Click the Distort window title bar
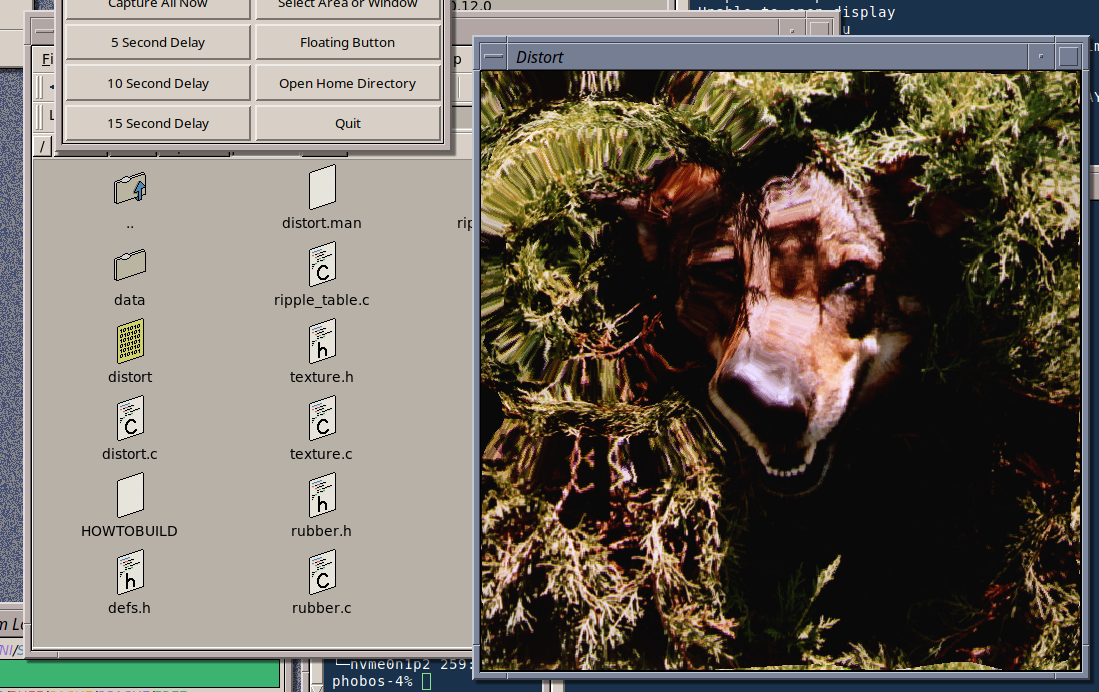 [x=767, y=57]
